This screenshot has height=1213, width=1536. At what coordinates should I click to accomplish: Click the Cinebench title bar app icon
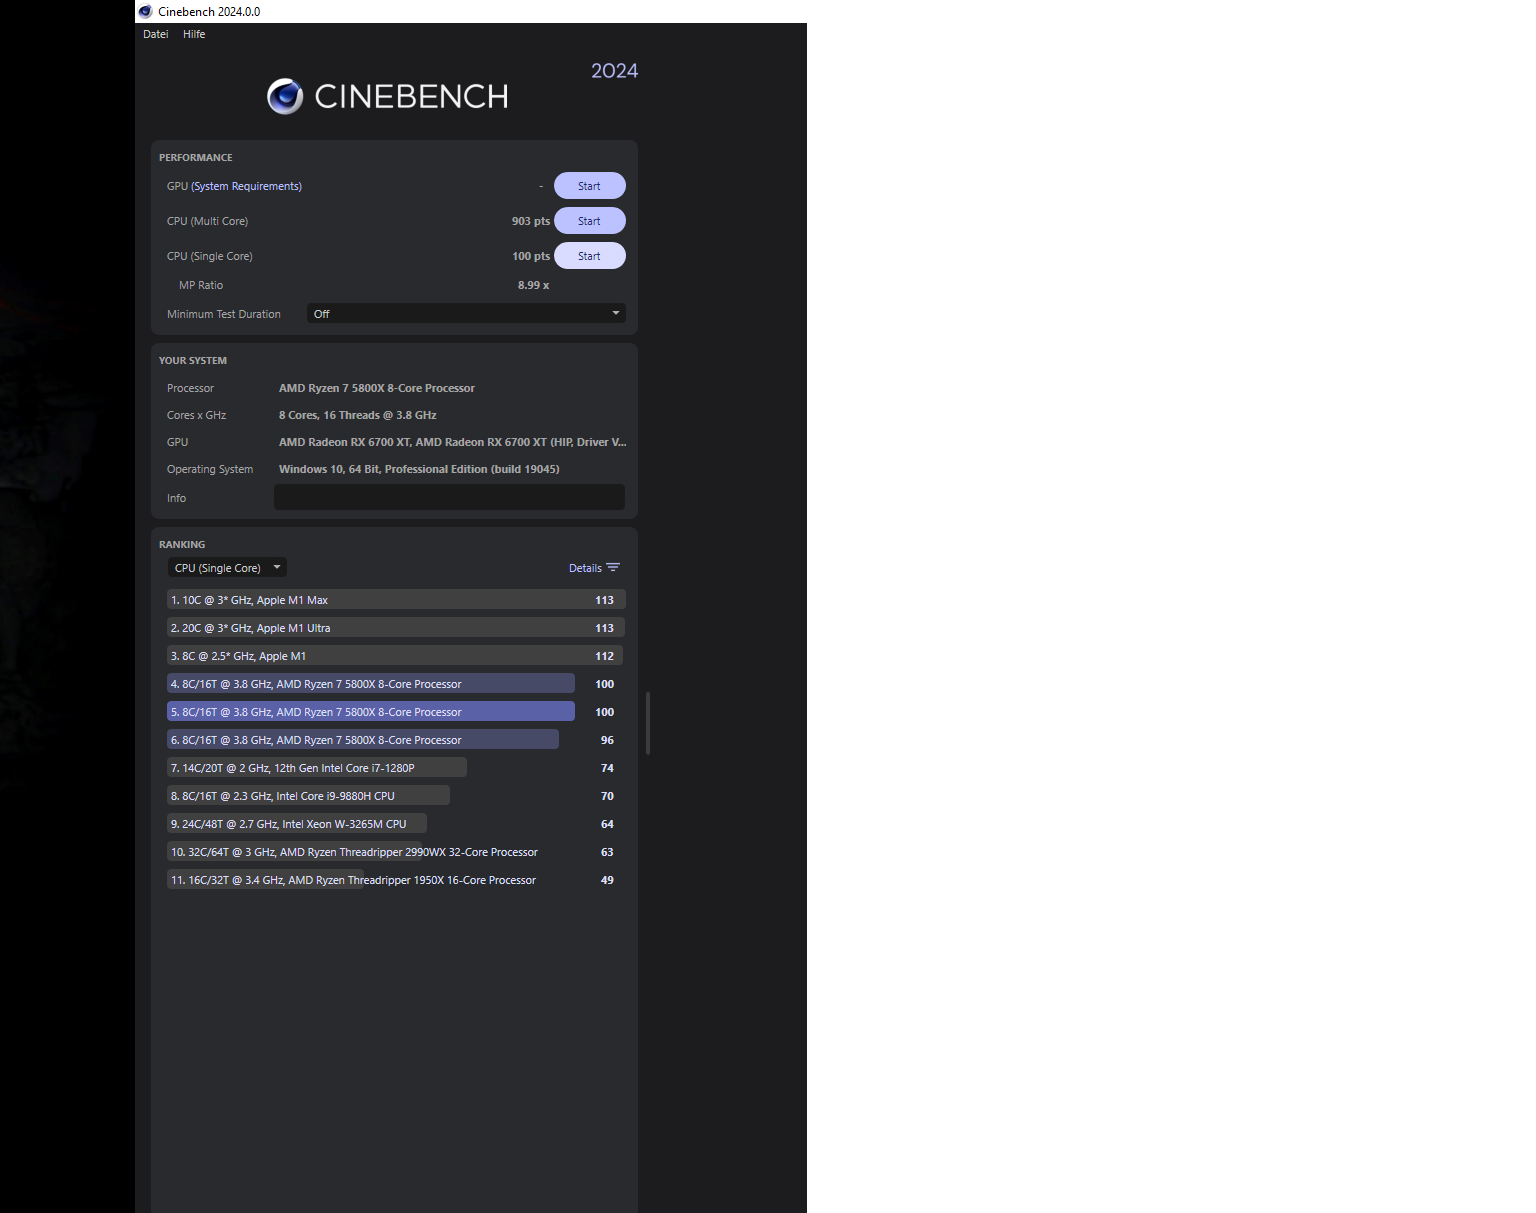[x=145, y=11]
